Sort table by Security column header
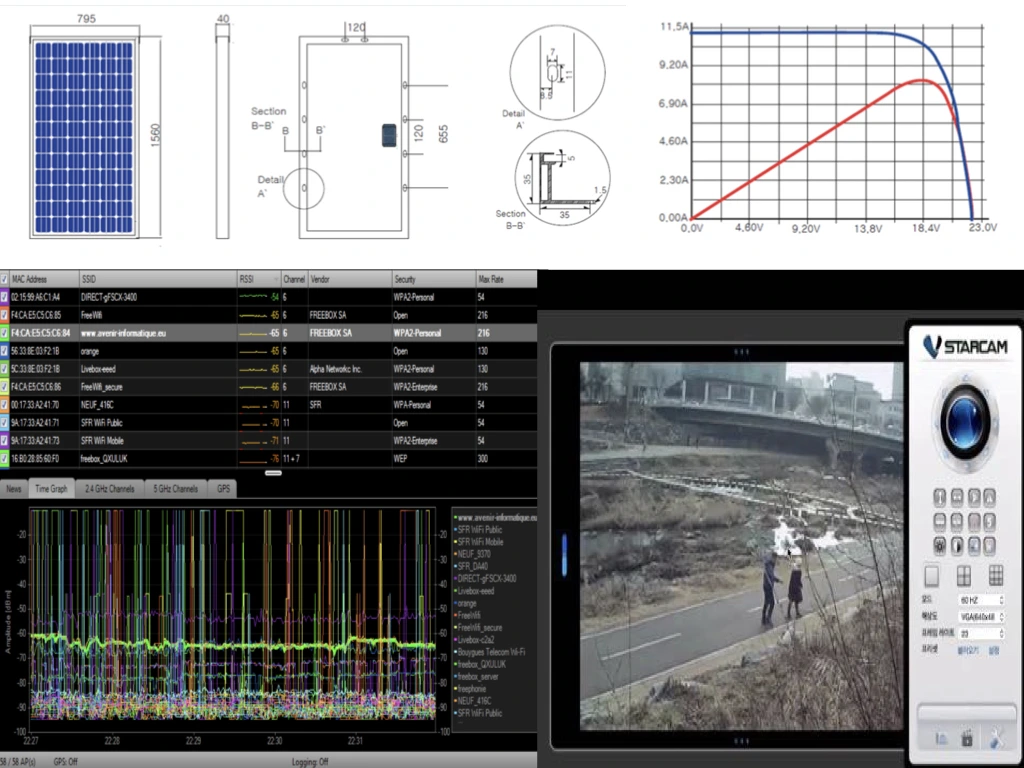This screenshot has height=768, width=1024. (434, 280)
